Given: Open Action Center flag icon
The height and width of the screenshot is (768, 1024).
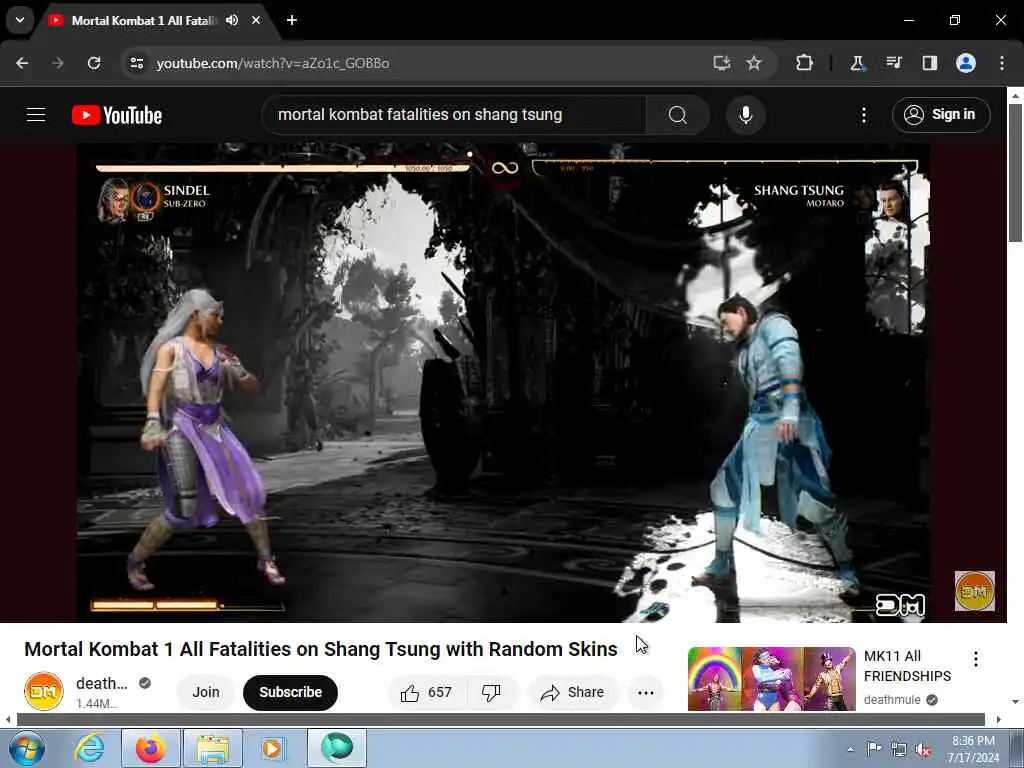Looking at the screenshot, I should [x=874, y=749].
